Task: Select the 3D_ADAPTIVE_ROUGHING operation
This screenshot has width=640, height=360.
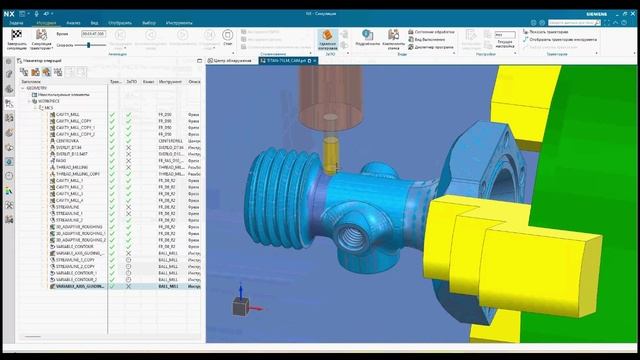Action: point(79,227)
